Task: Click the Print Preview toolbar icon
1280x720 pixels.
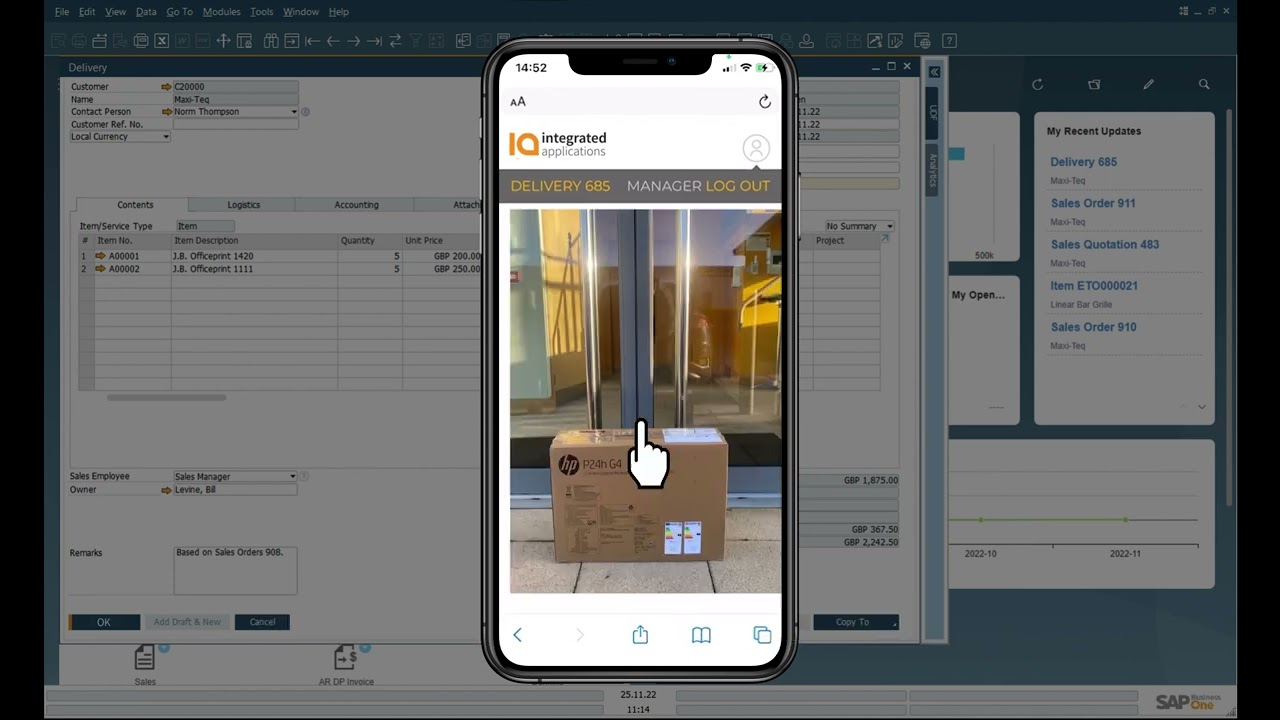Action: coord(58,41)
